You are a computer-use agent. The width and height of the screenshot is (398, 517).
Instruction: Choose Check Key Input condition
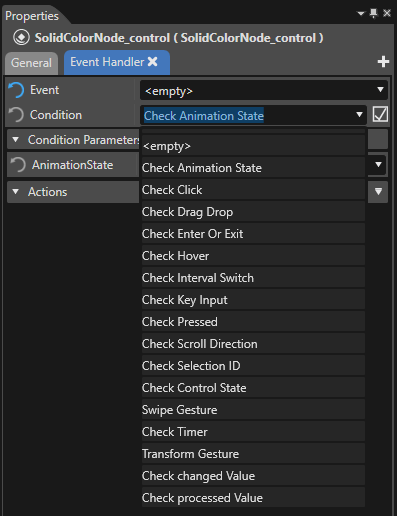253,300
